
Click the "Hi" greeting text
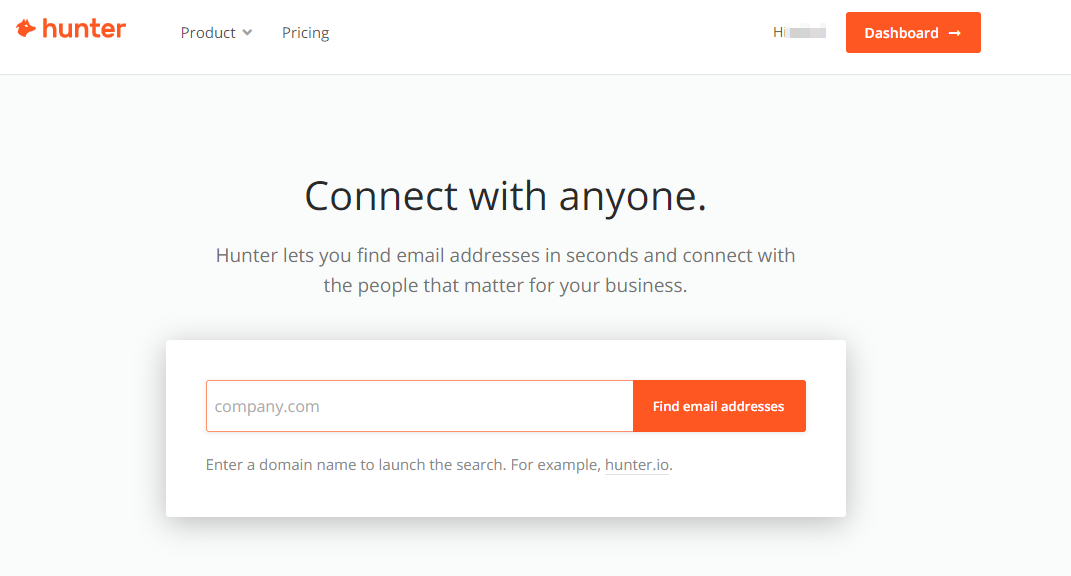tap(779, 32)
